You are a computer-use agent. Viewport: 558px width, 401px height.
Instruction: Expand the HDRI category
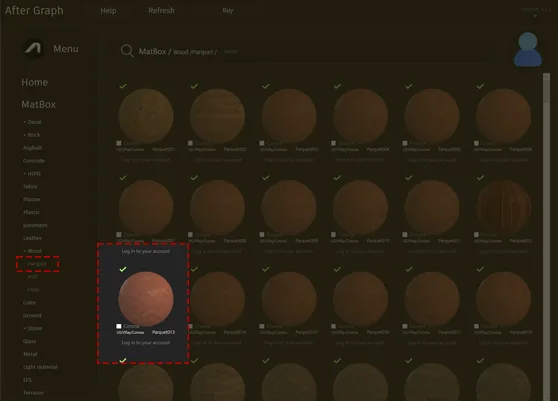tap(32, 174)
